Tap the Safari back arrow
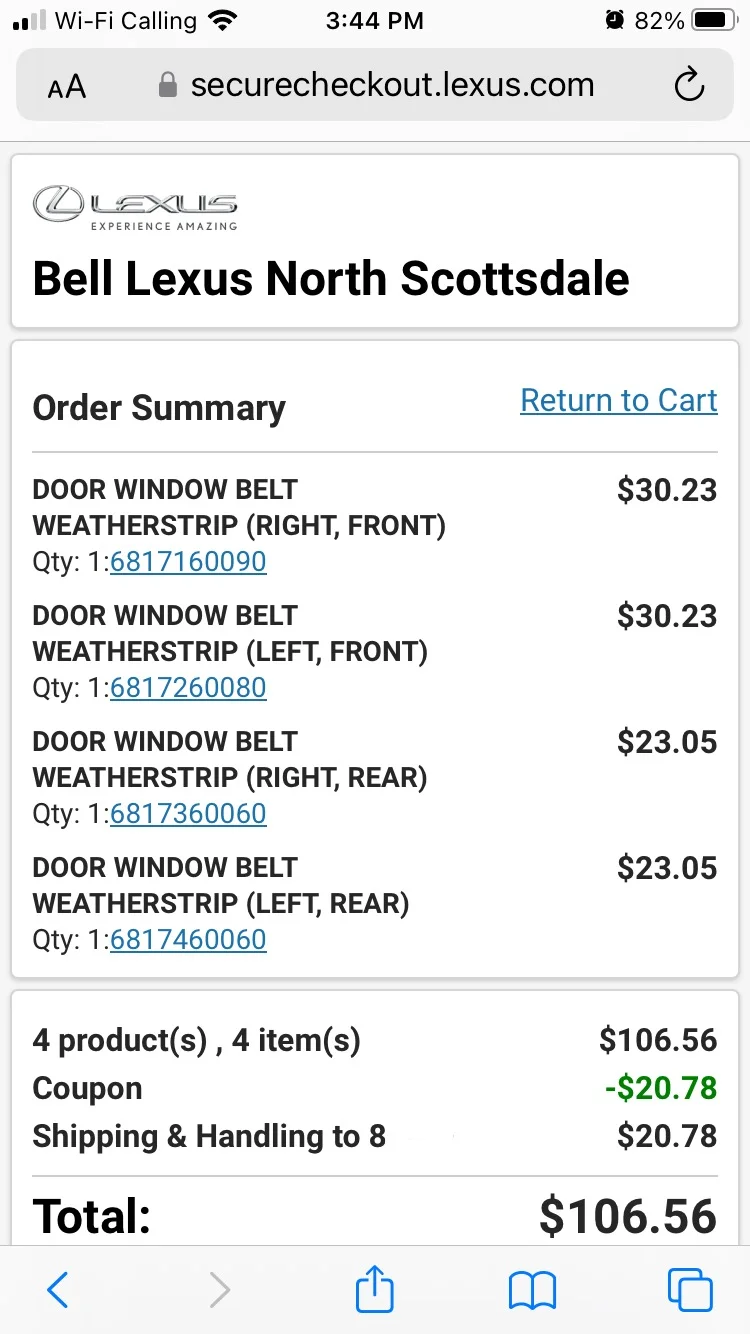The image size is (750, 1334). (58, 1290)
